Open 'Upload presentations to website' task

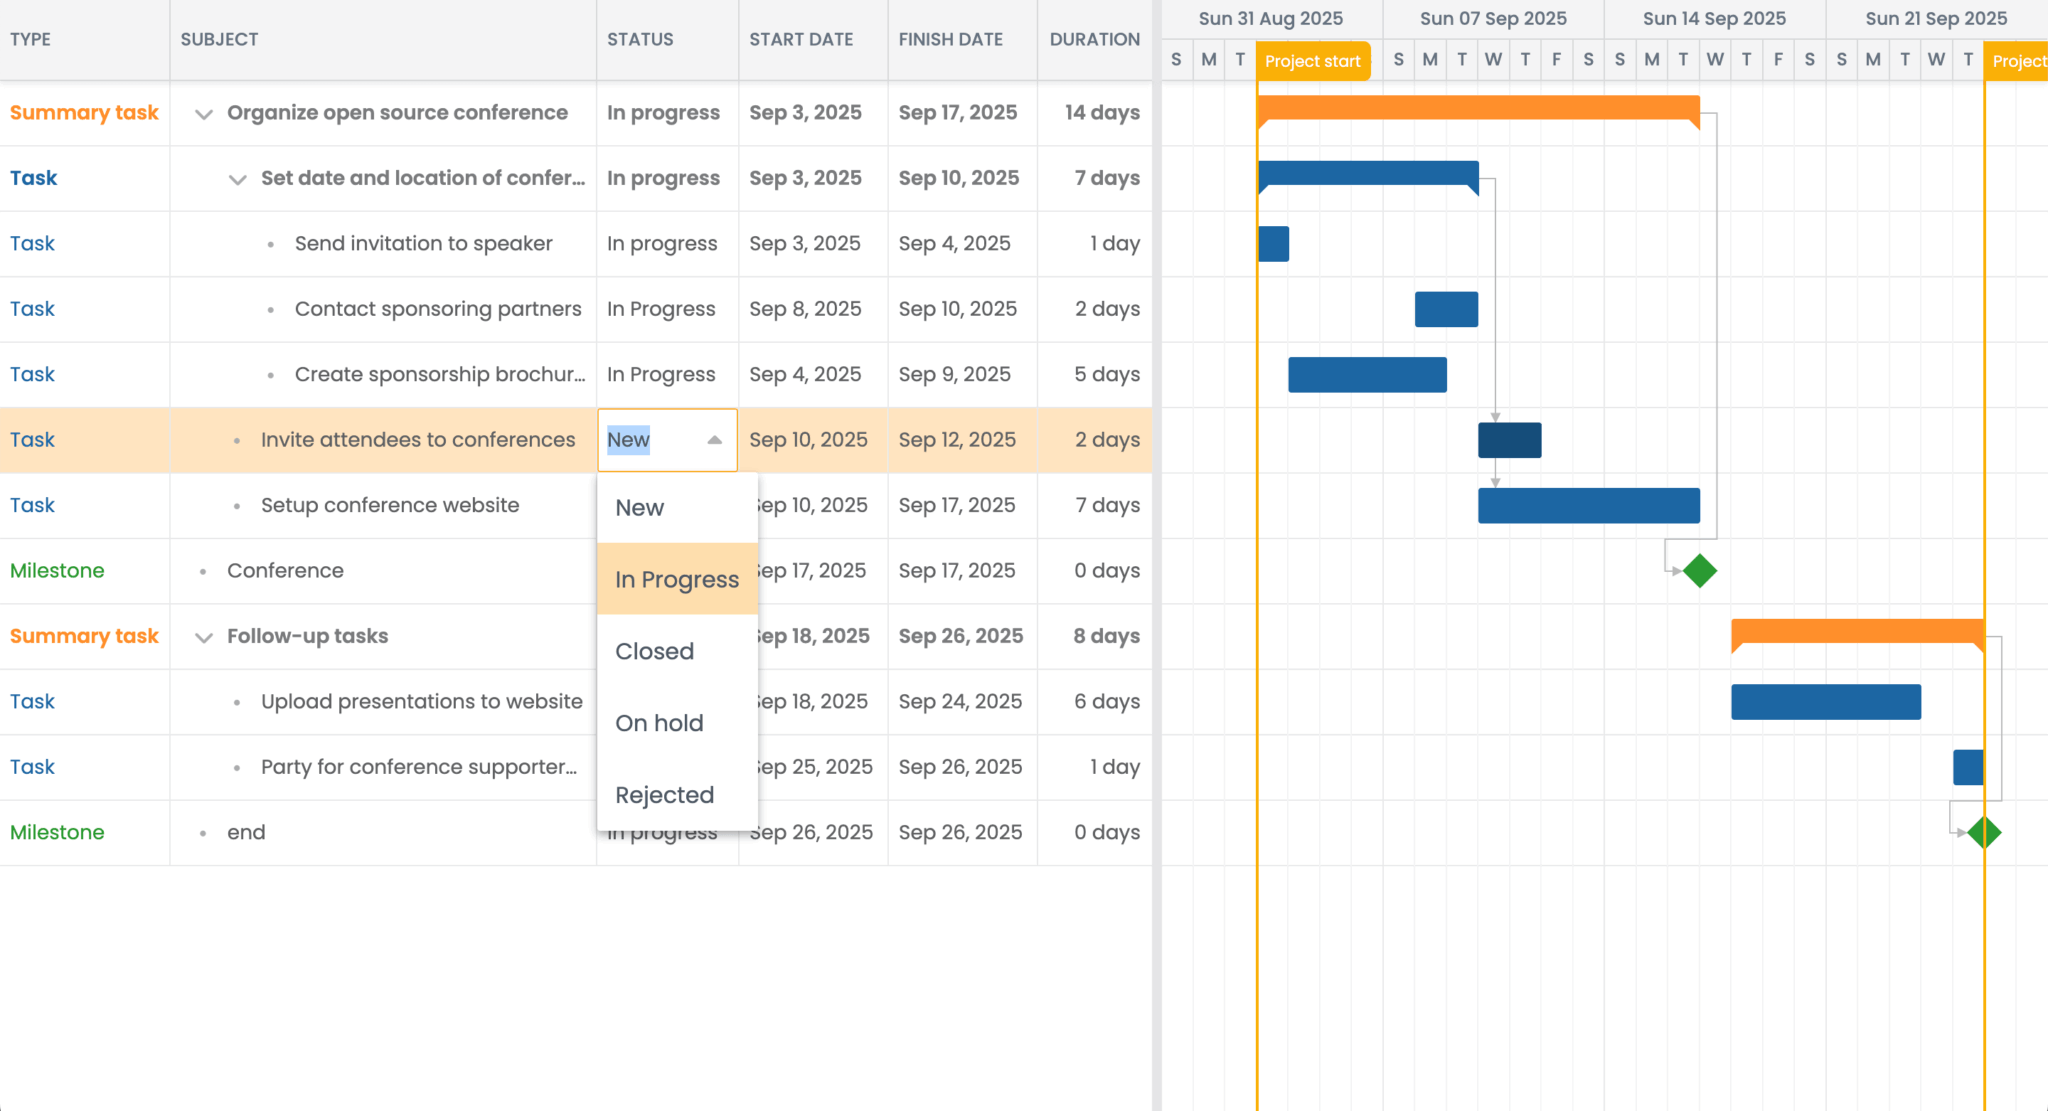(x=421, y=702)
